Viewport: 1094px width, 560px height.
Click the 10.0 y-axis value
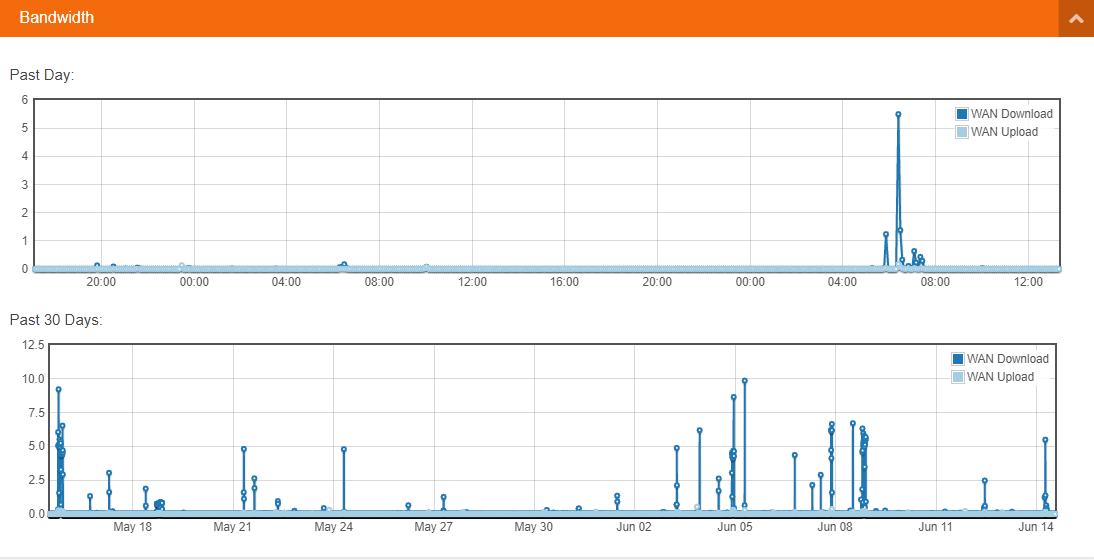(x=33, y=379)
